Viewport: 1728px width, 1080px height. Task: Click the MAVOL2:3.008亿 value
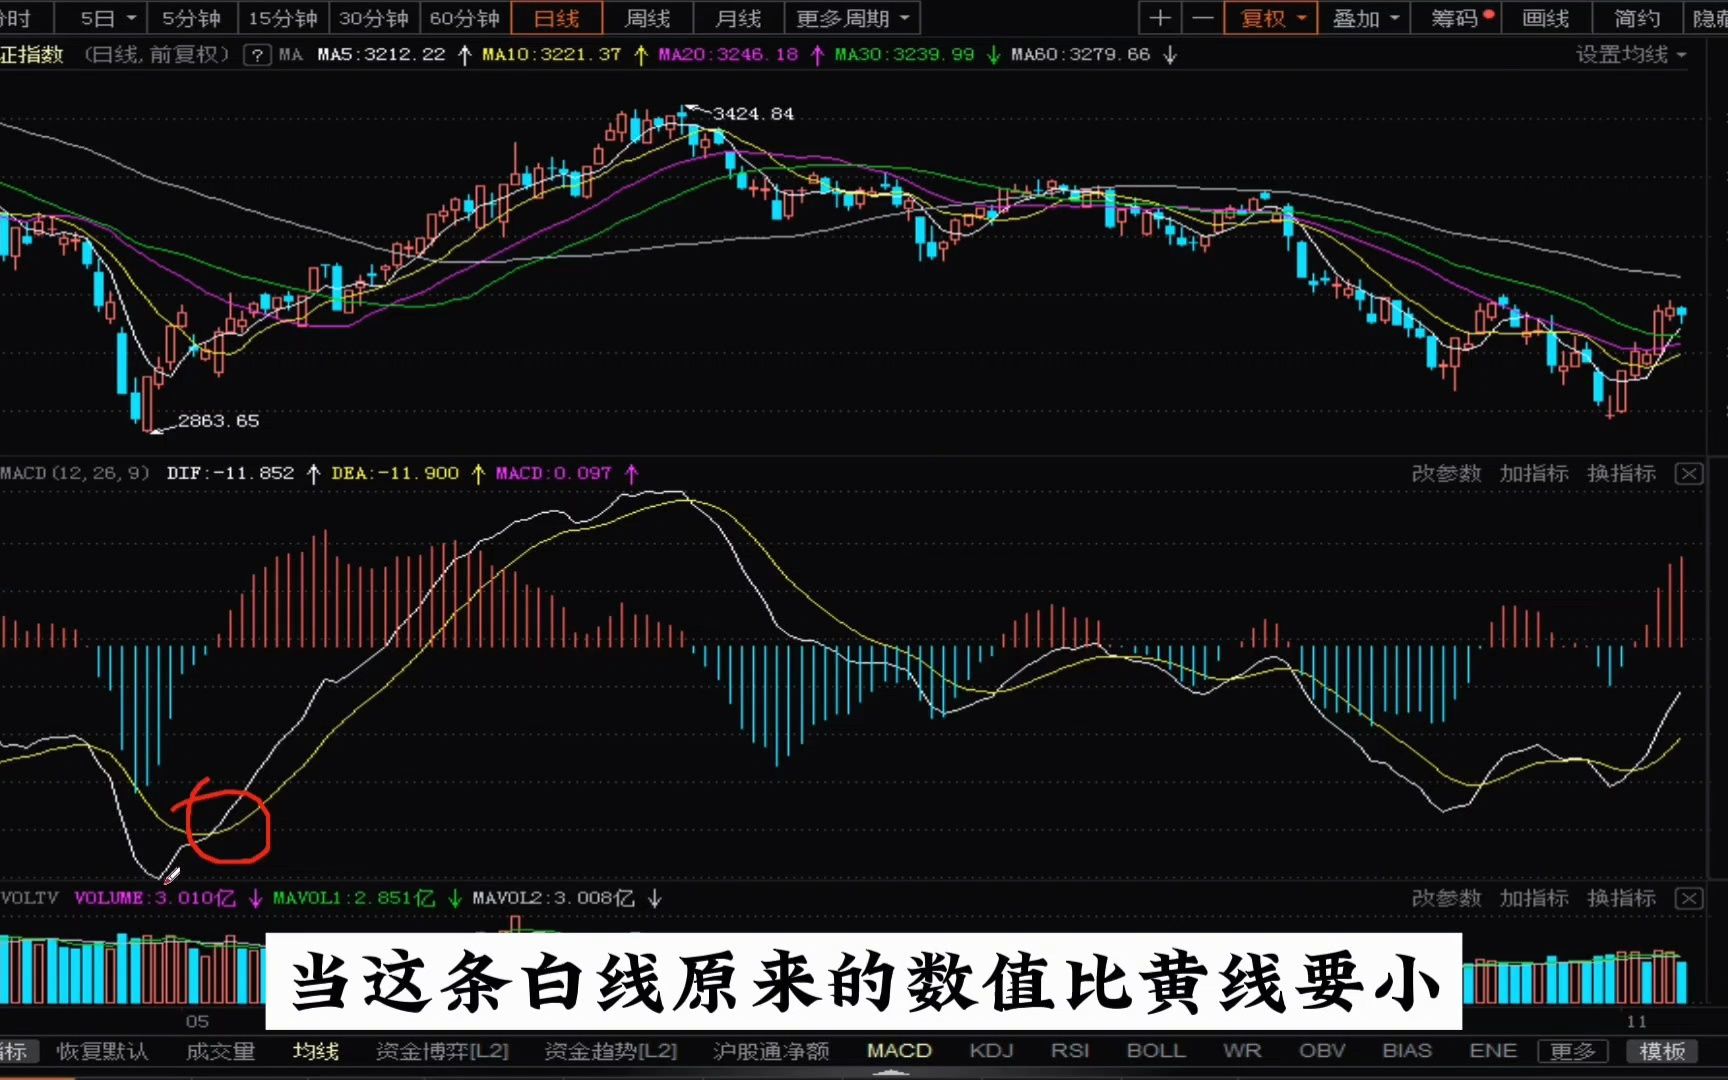(x=553, y=898)
